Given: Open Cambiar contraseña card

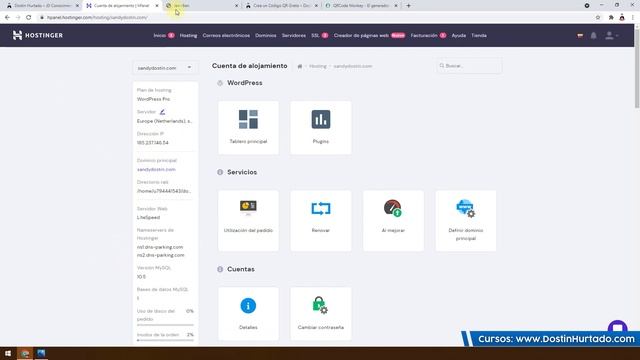Looking at the screenshot, I should tap(320, 313).
